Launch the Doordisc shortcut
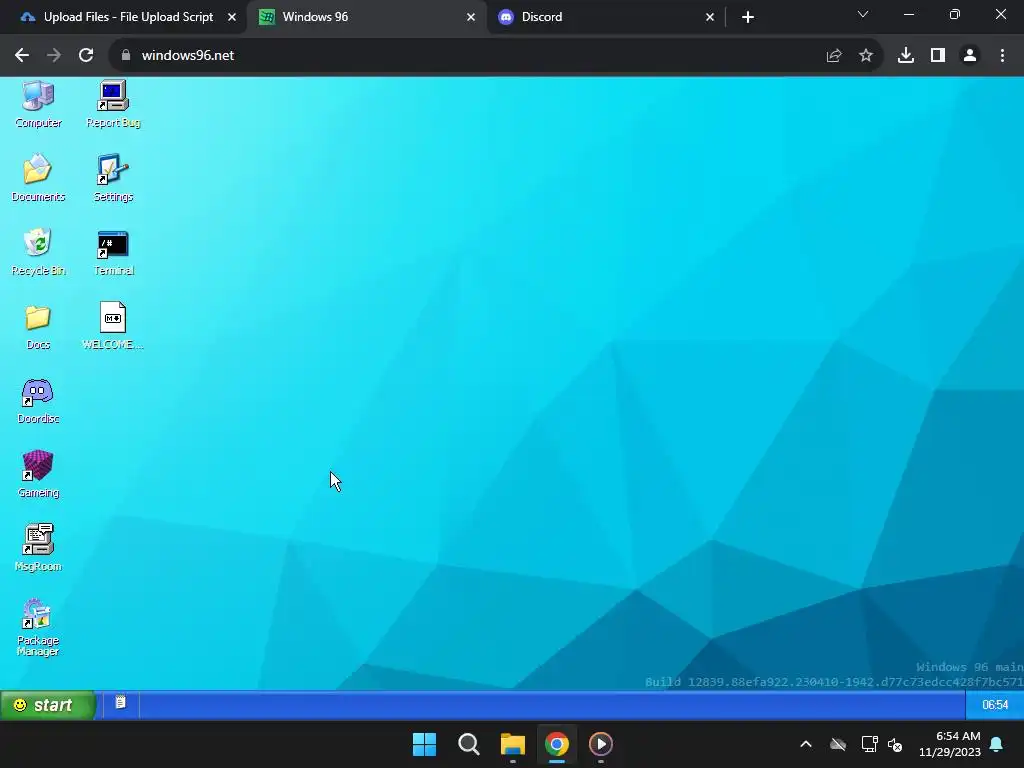 [38, 400]
